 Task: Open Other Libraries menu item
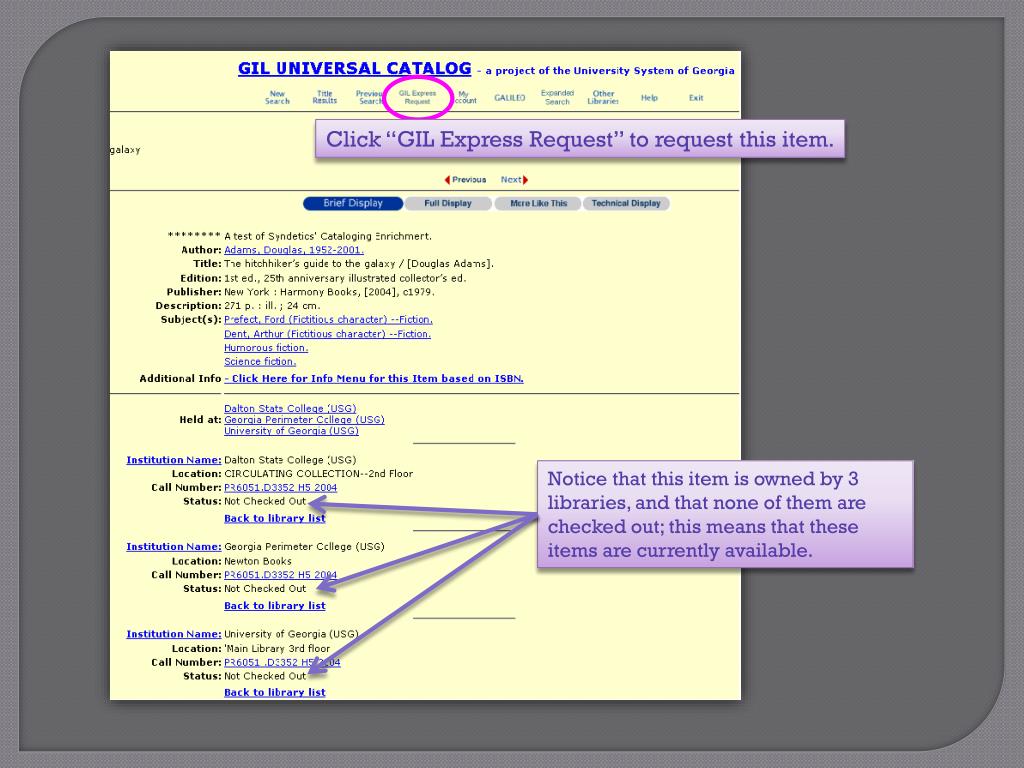tap(603, 97)
